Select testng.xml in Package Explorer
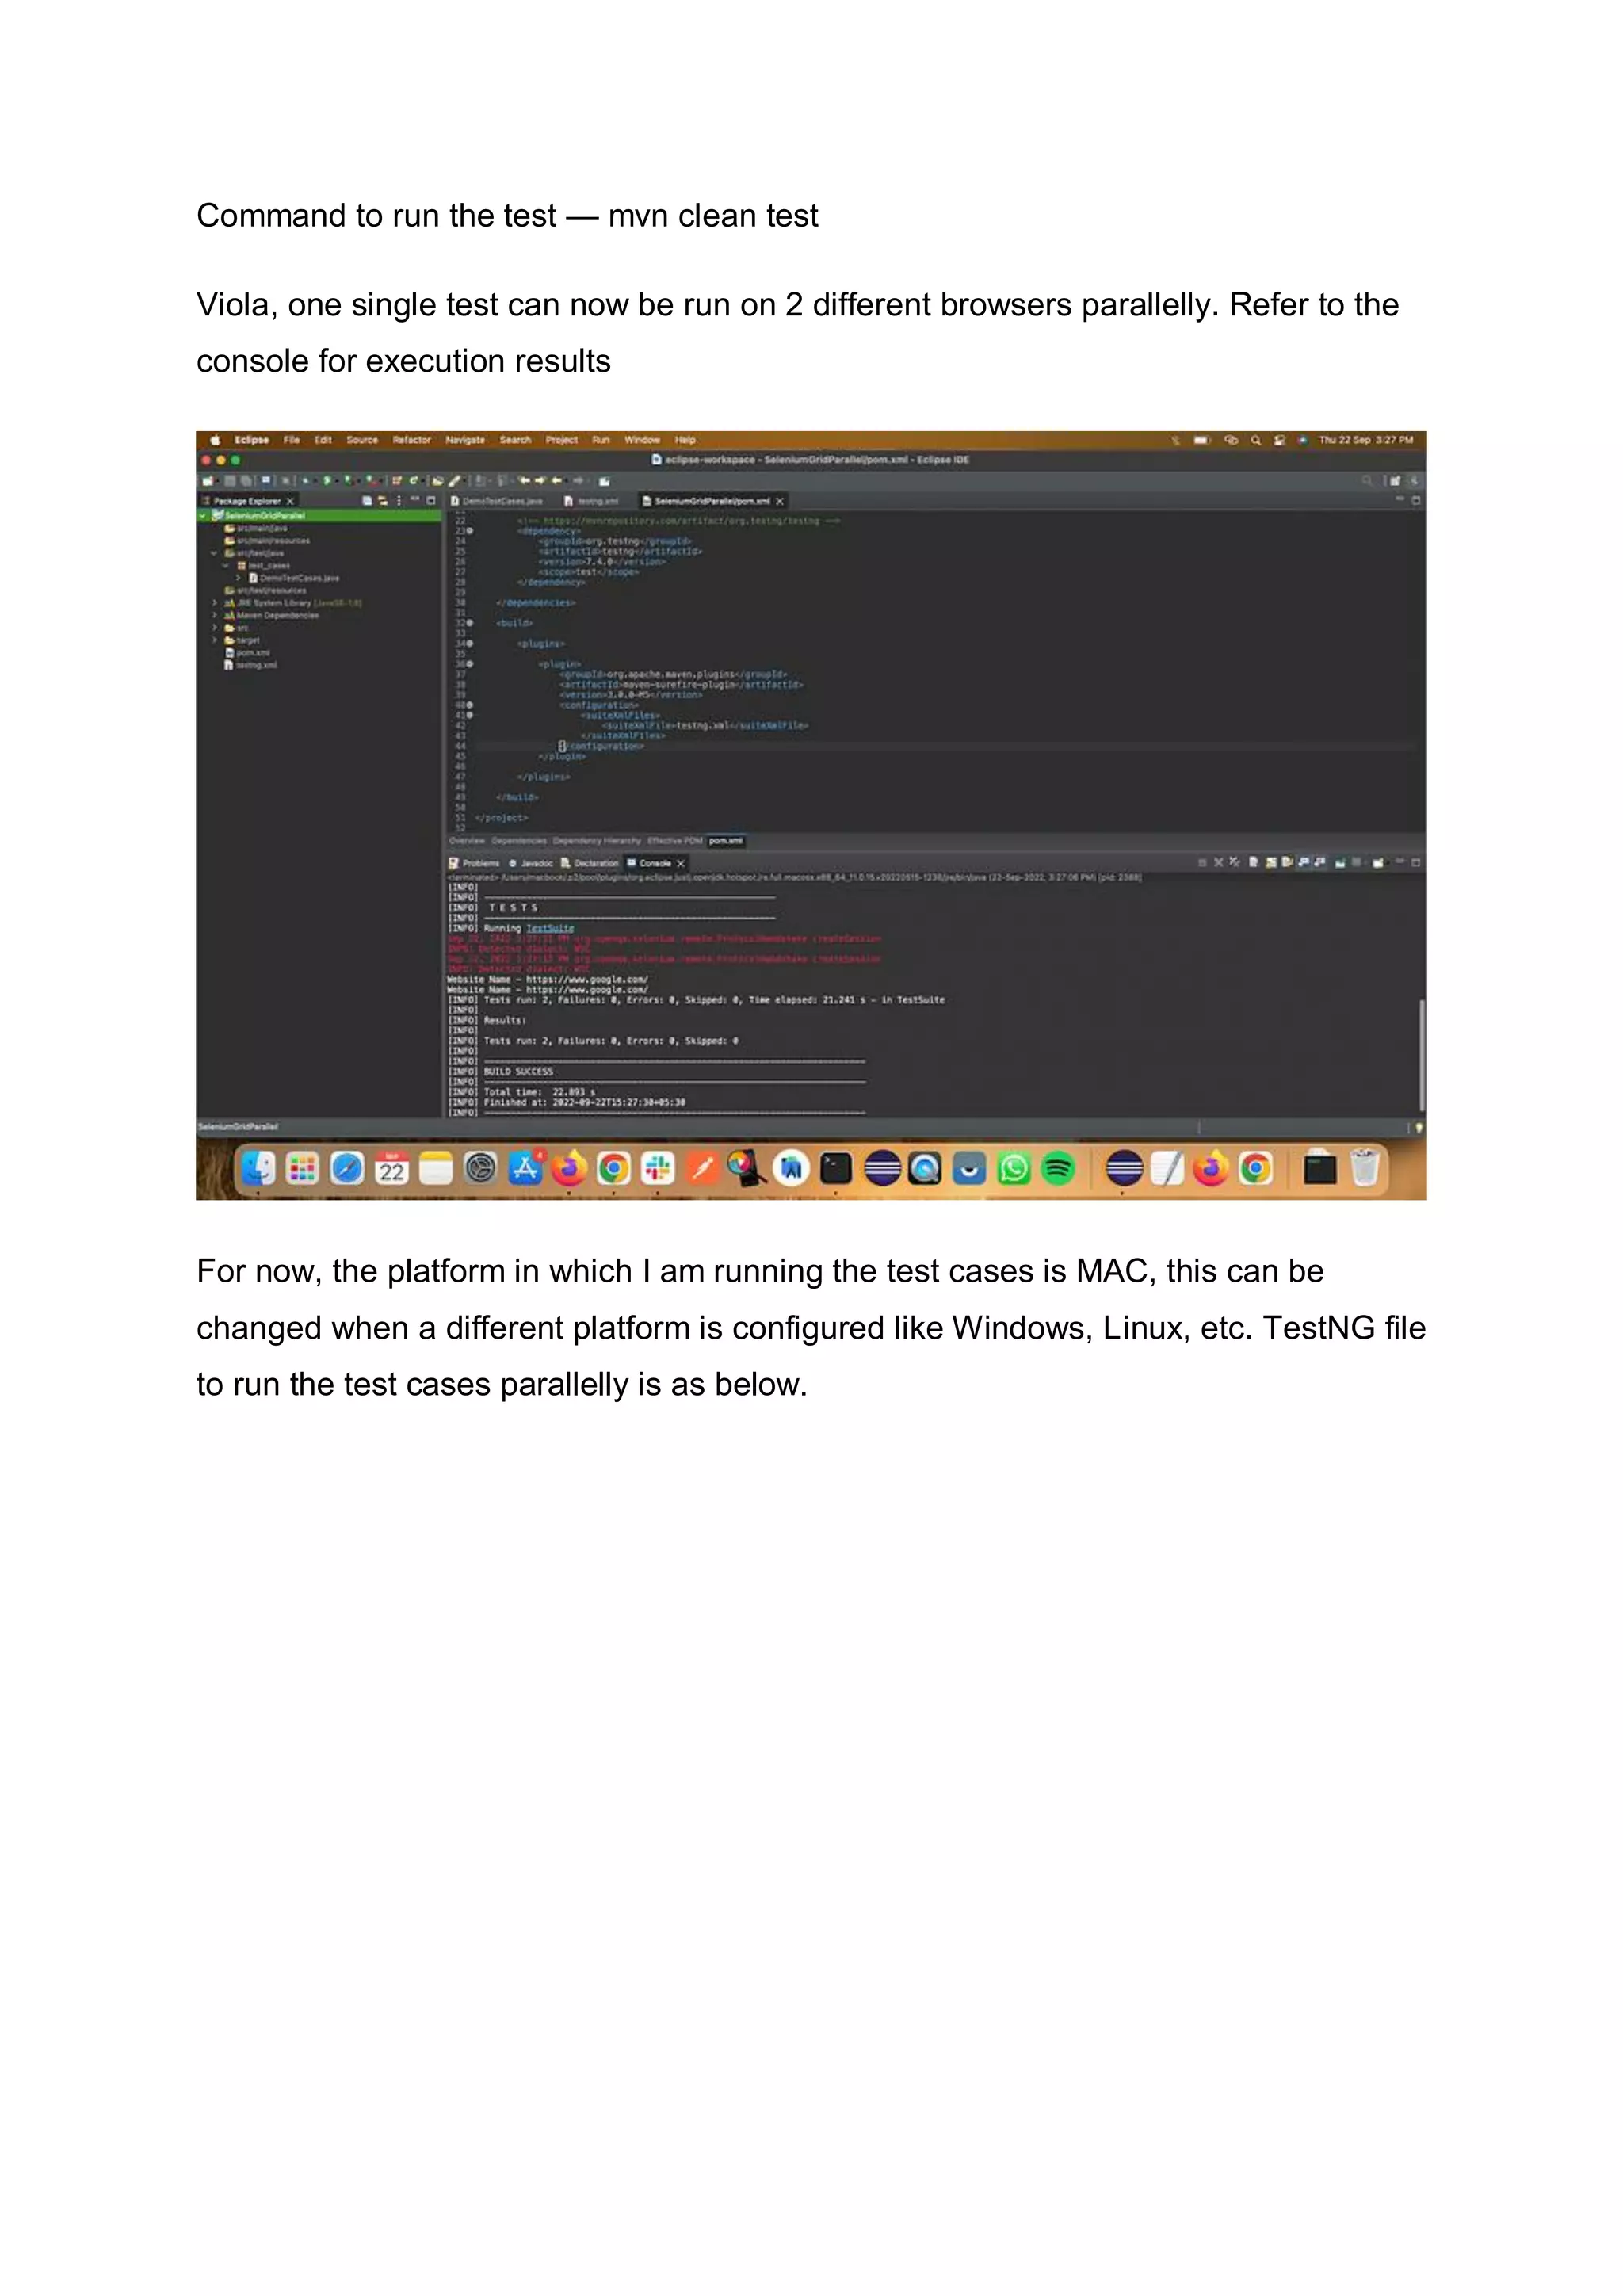This screenshot has height=2296, width=1623. pyautogui.click(x=256, y=665)
